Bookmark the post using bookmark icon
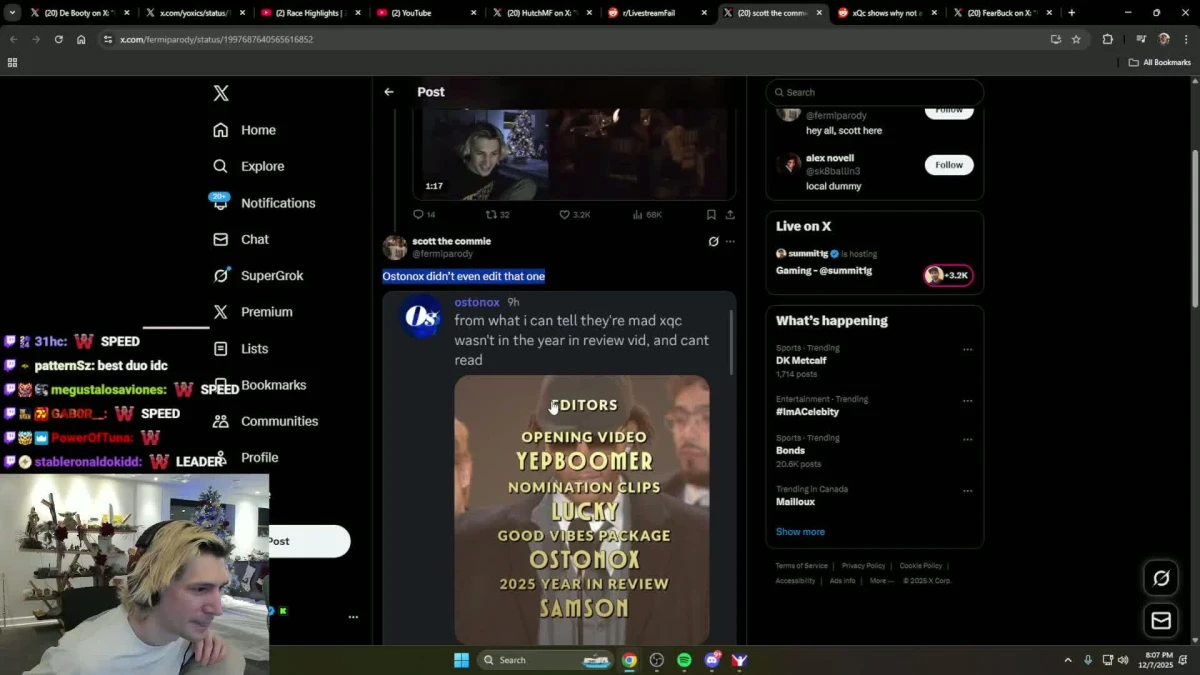The image size is (1200, 675). click(711, 215)
